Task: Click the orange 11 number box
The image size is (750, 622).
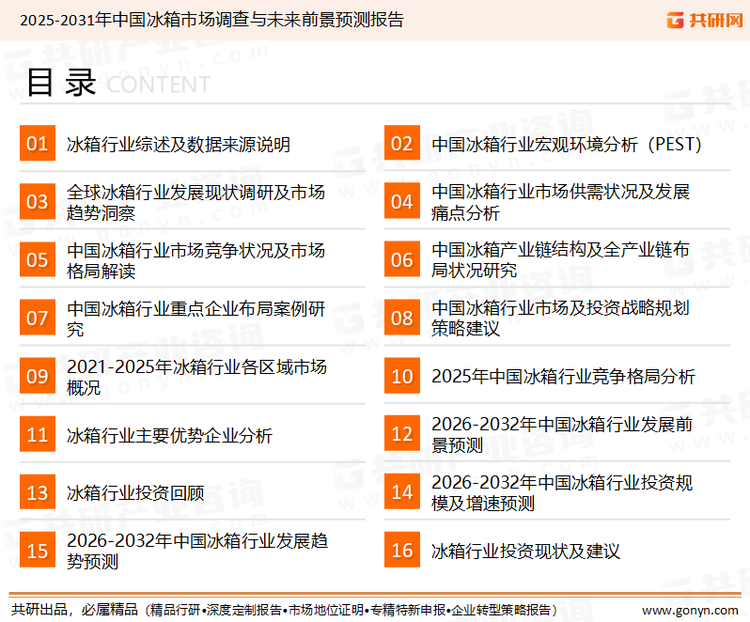Action: click(x=37, y=434)
